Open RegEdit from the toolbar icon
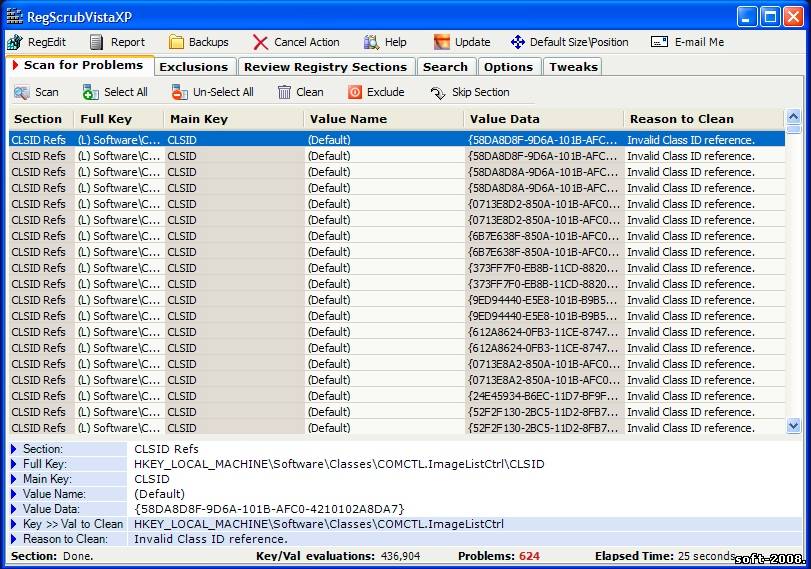 point(14,42)
